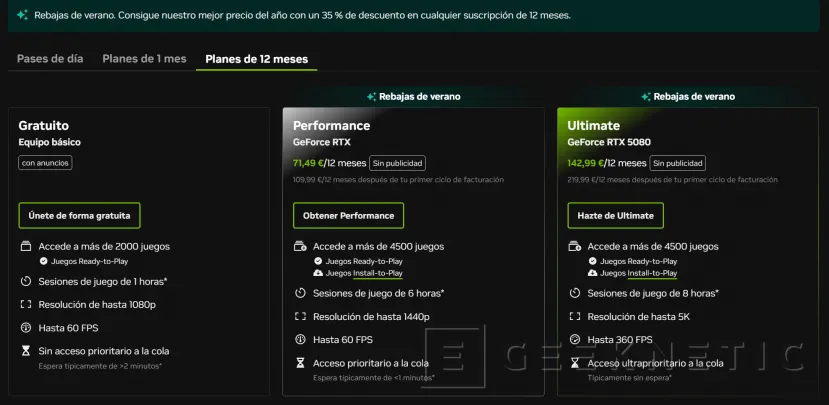Click the session clock icon beside 6 horas
Screen dimensions: 829x405
pos(300,293)
